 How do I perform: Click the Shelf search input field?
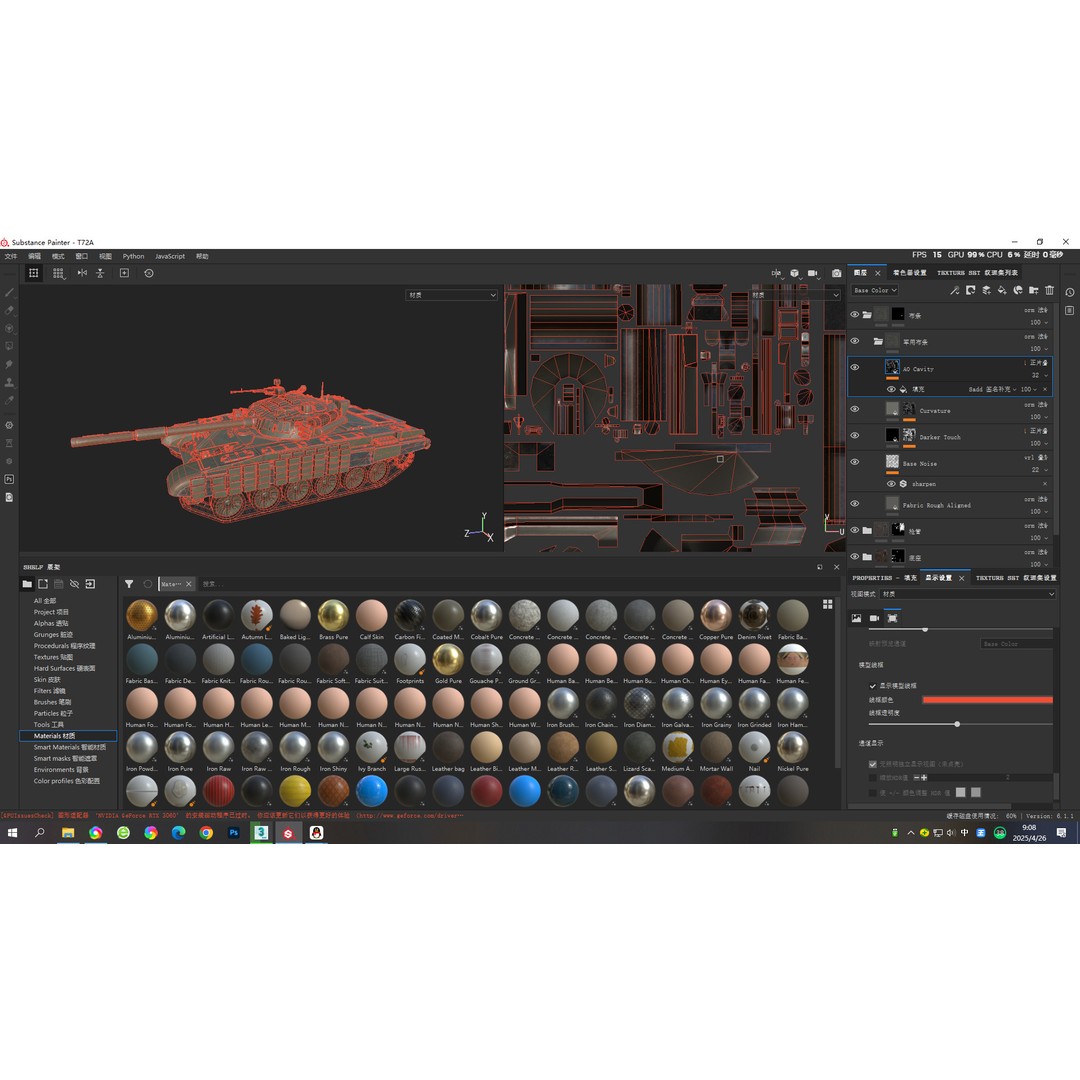pyautogui.click(x=517, y=584)
